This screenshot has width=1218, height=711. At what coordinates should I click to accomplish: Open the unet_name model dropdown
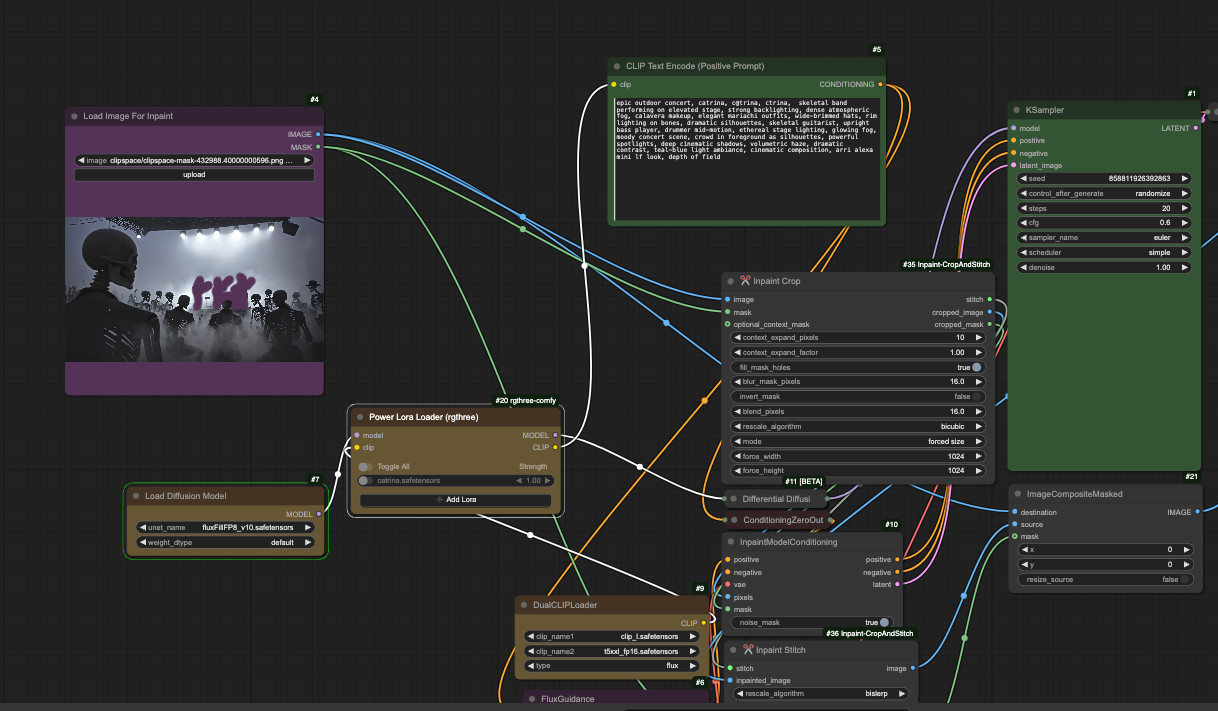click(224, 527)
